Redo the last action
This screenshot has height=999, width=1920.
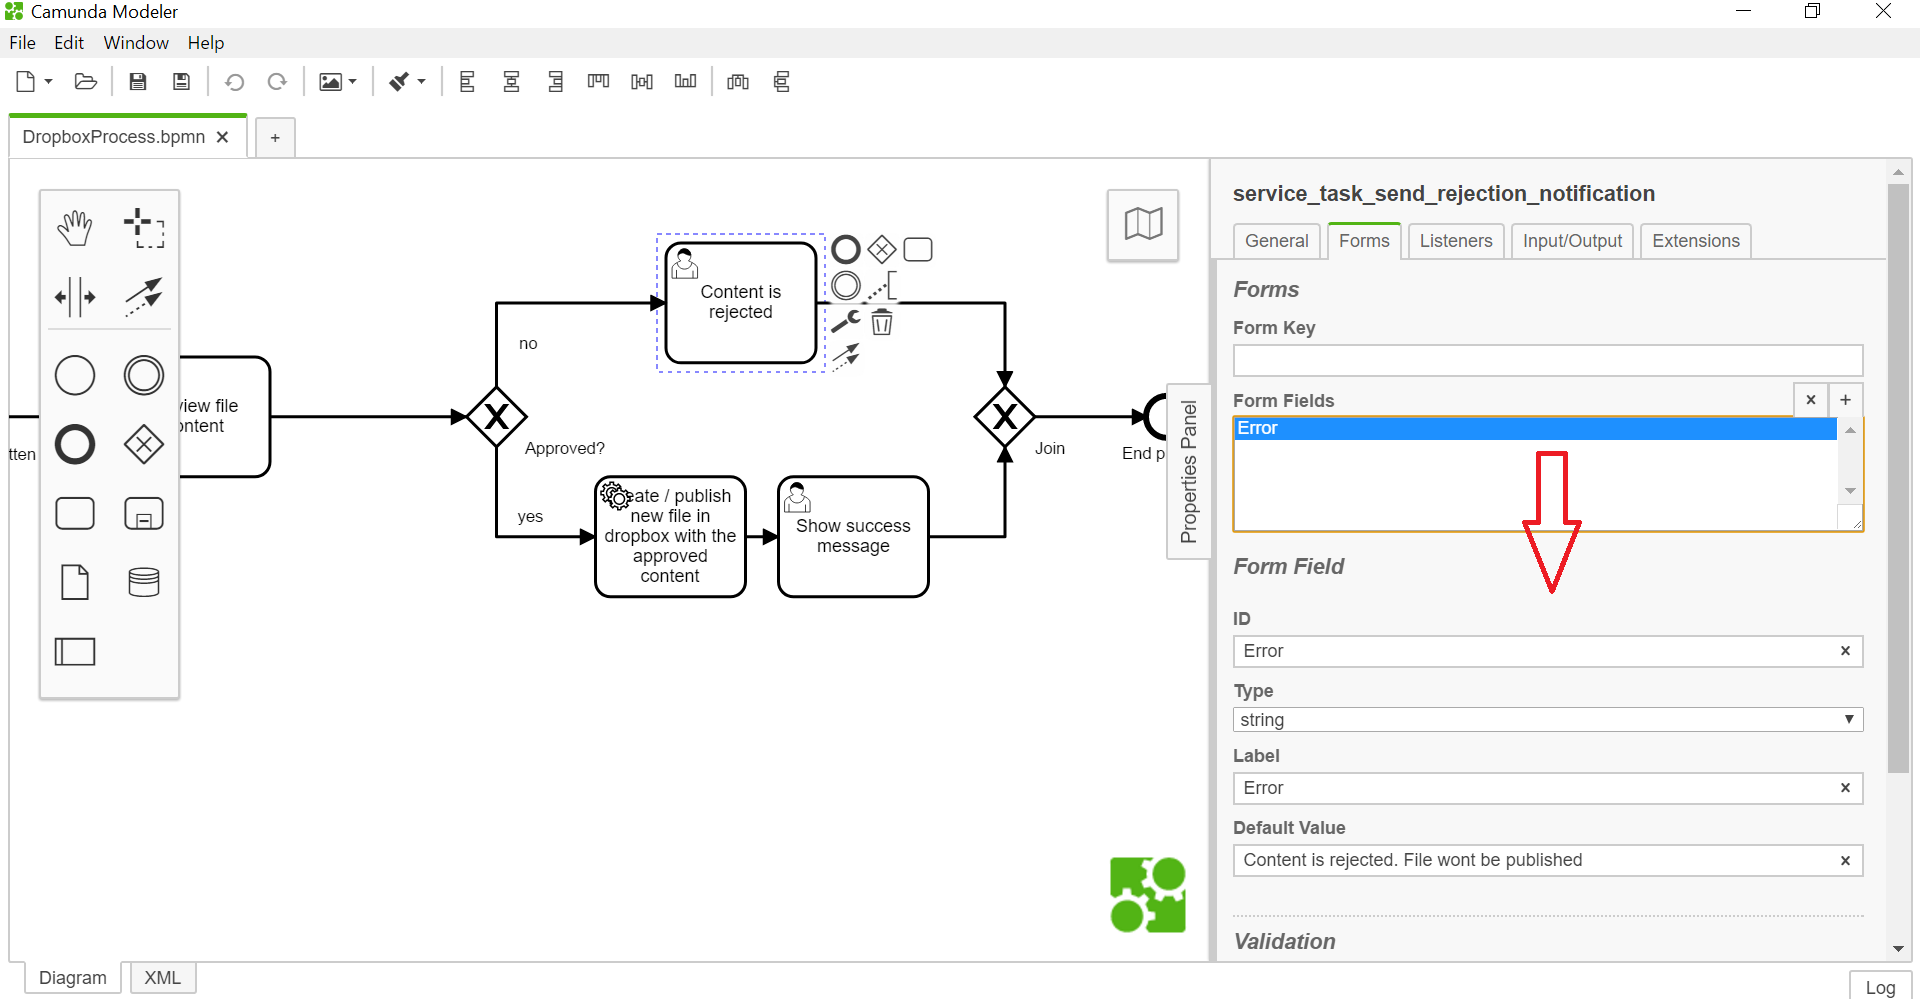277,82
